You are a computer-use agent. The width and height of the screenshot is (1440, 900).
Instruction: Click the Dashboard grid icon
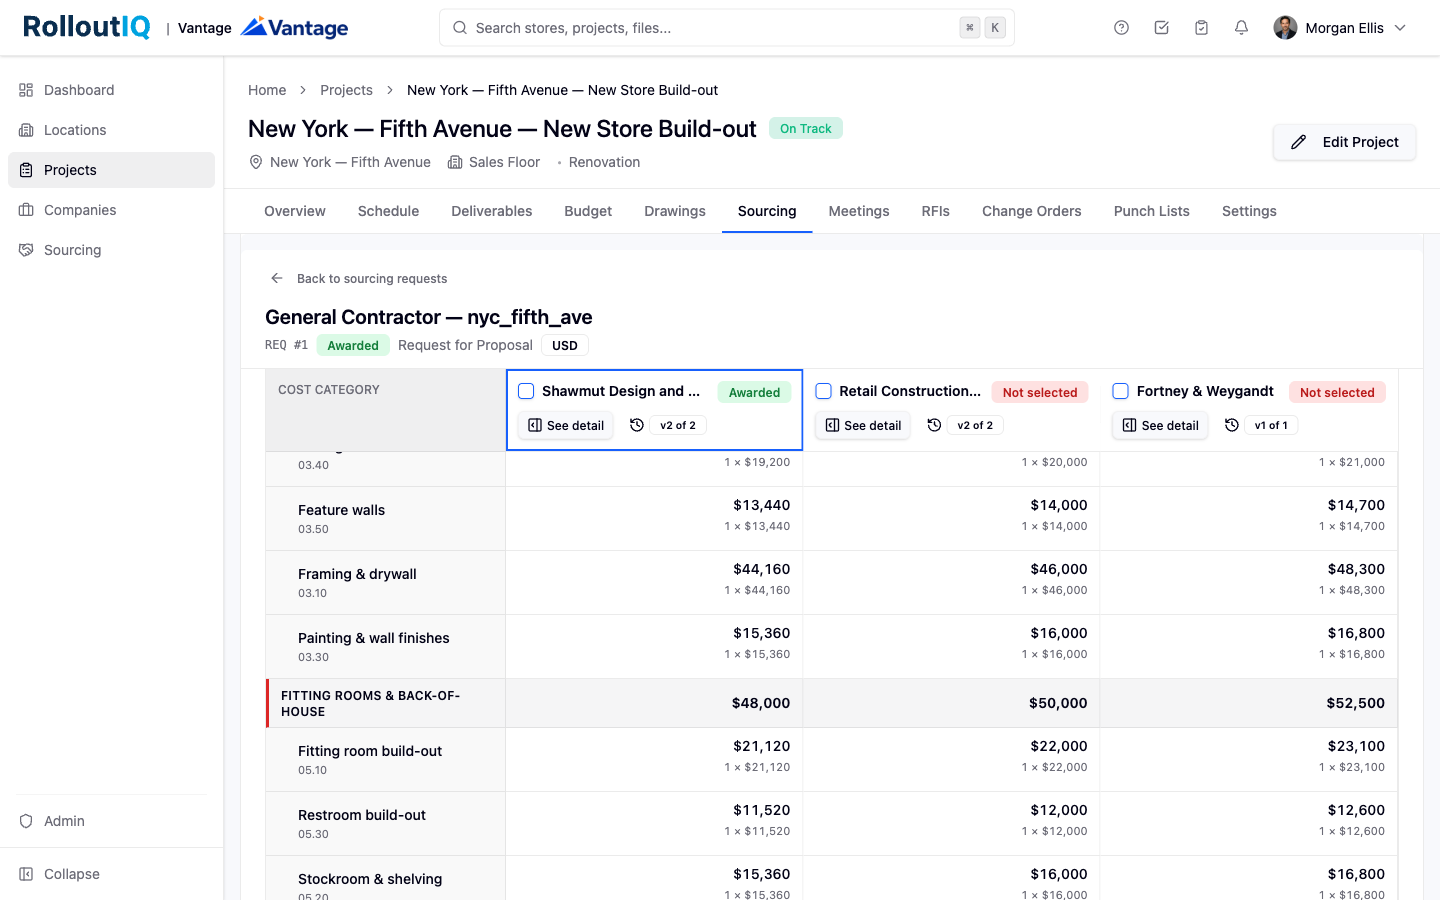26,90
